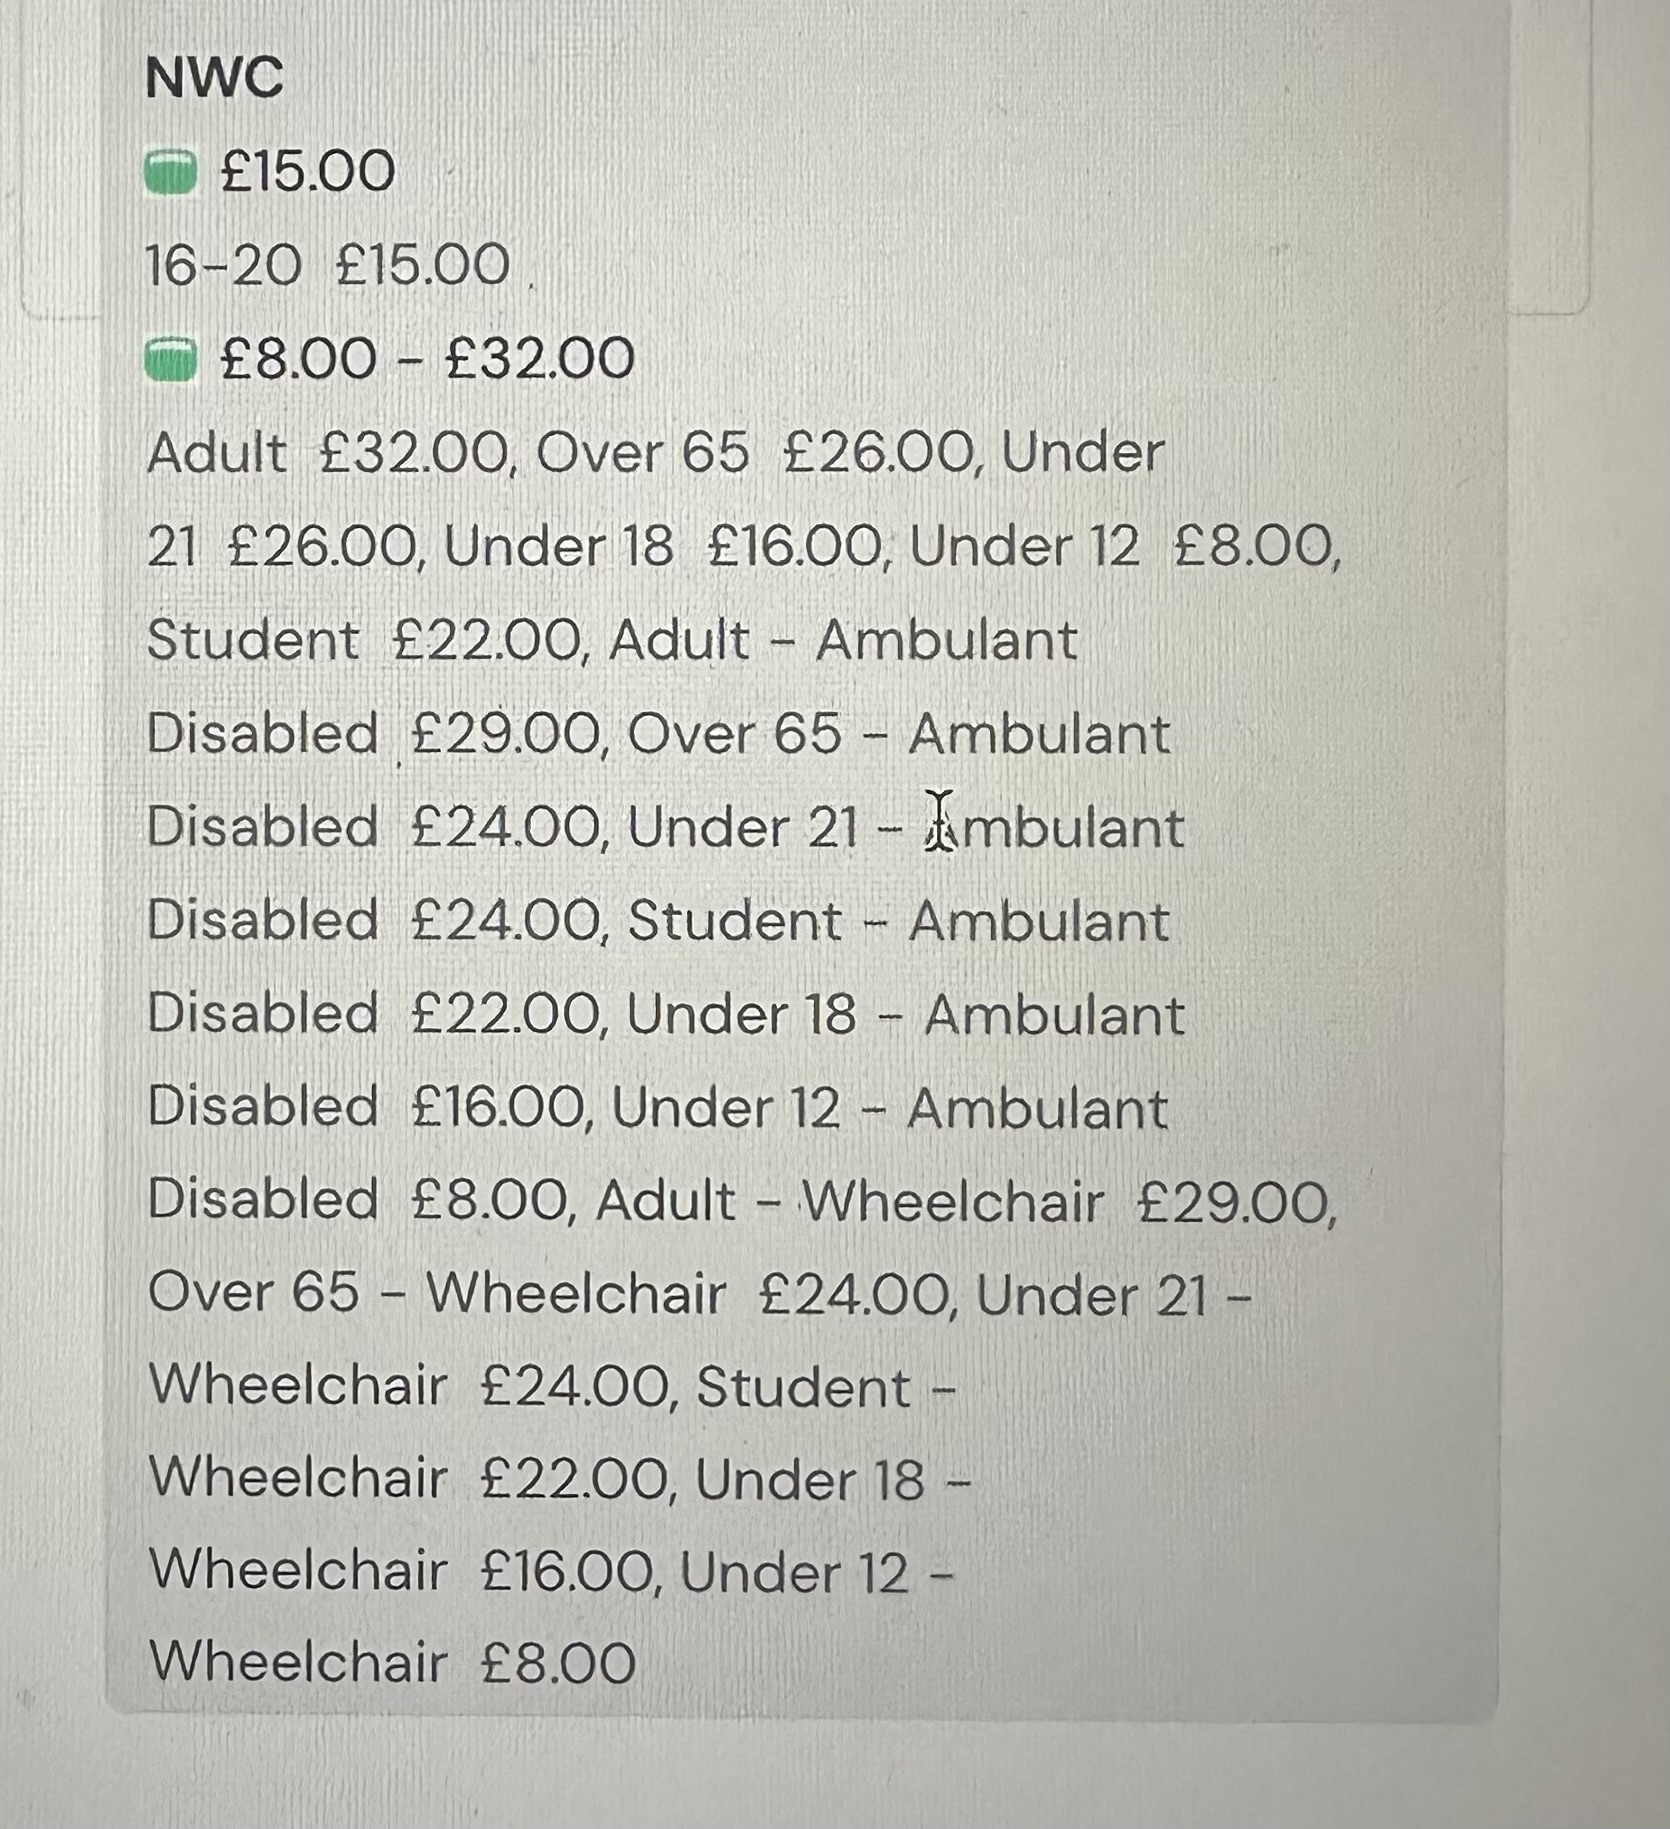The height and width of the screenshot is (1829, 1670).
Task: Click the Under 12 – Ambulant text
Action: [889, 1108]
